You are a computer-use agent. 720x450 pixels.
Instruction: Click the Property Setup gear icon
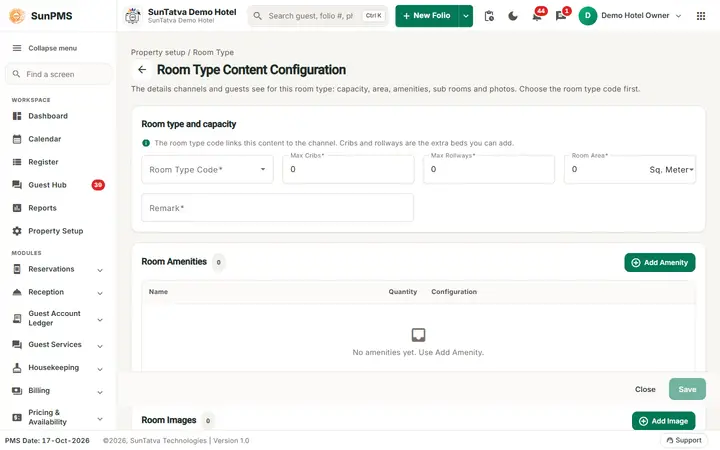pos(17,231)
